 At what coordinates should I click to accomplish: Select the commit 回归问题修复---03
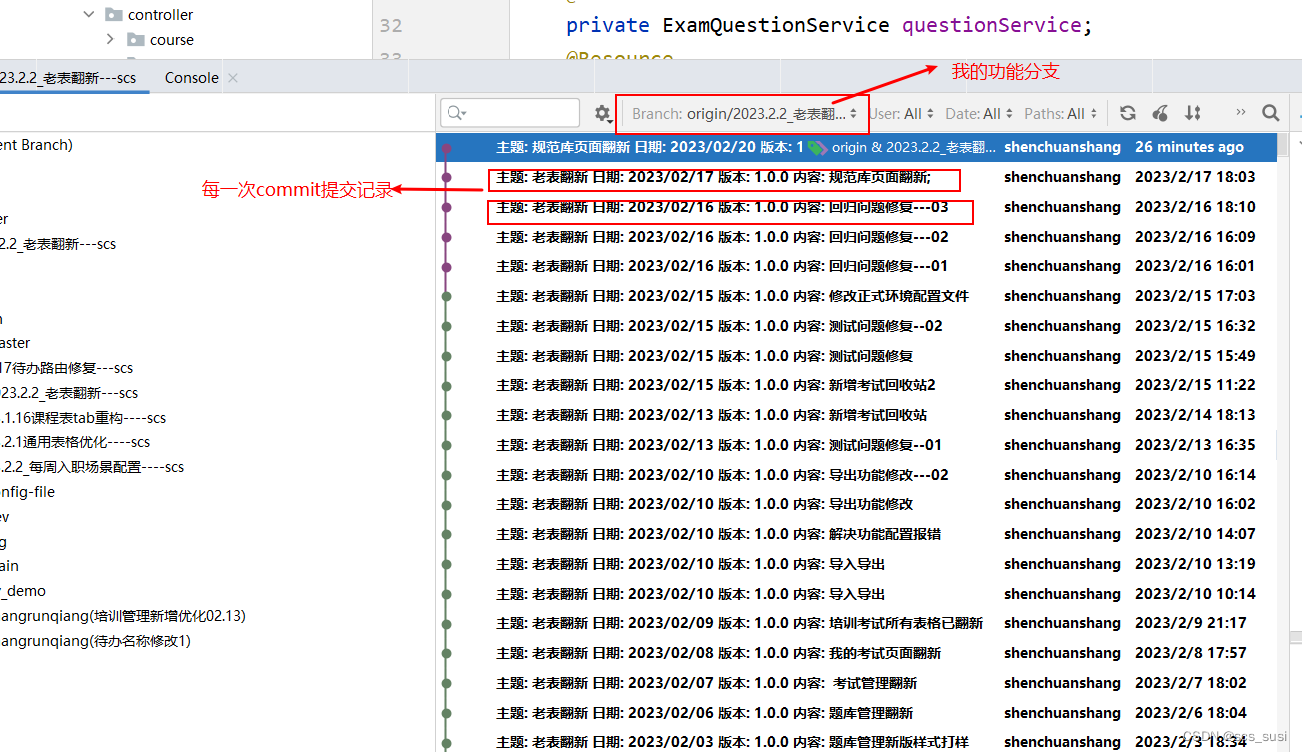[x=856, y=207]
